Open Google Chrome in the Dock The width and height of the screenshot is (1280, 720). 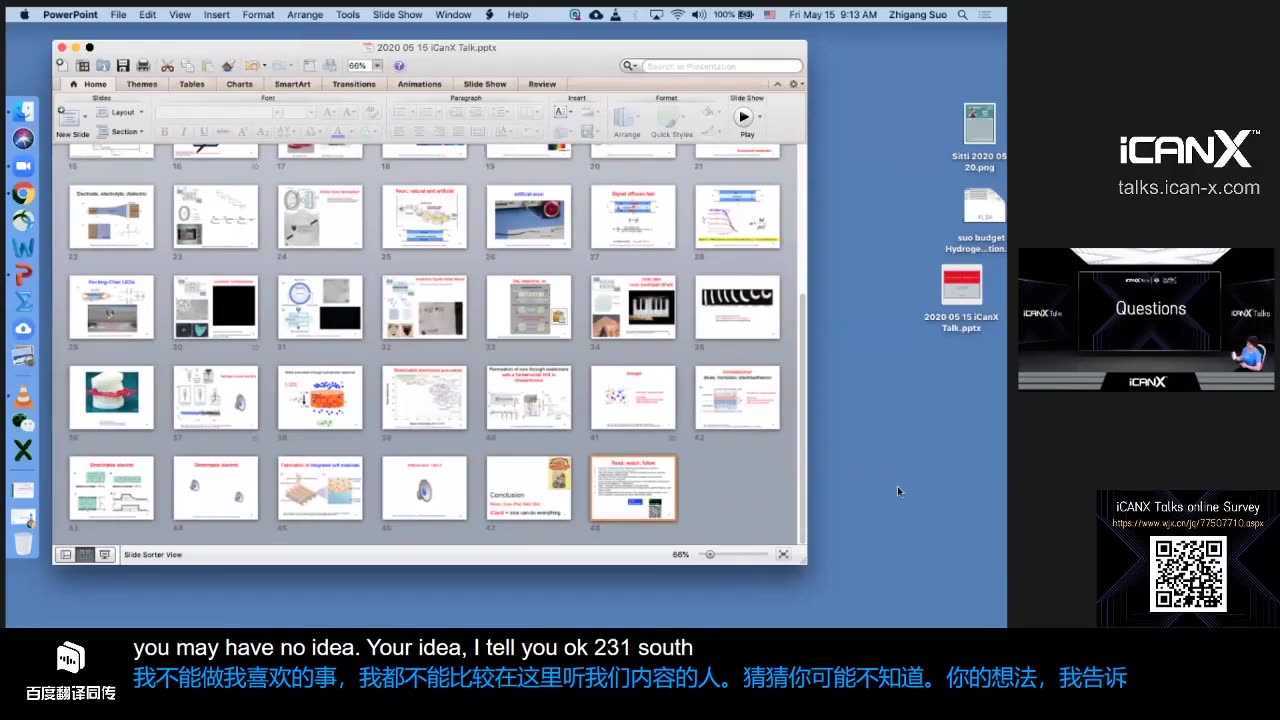tap(23, 194)
